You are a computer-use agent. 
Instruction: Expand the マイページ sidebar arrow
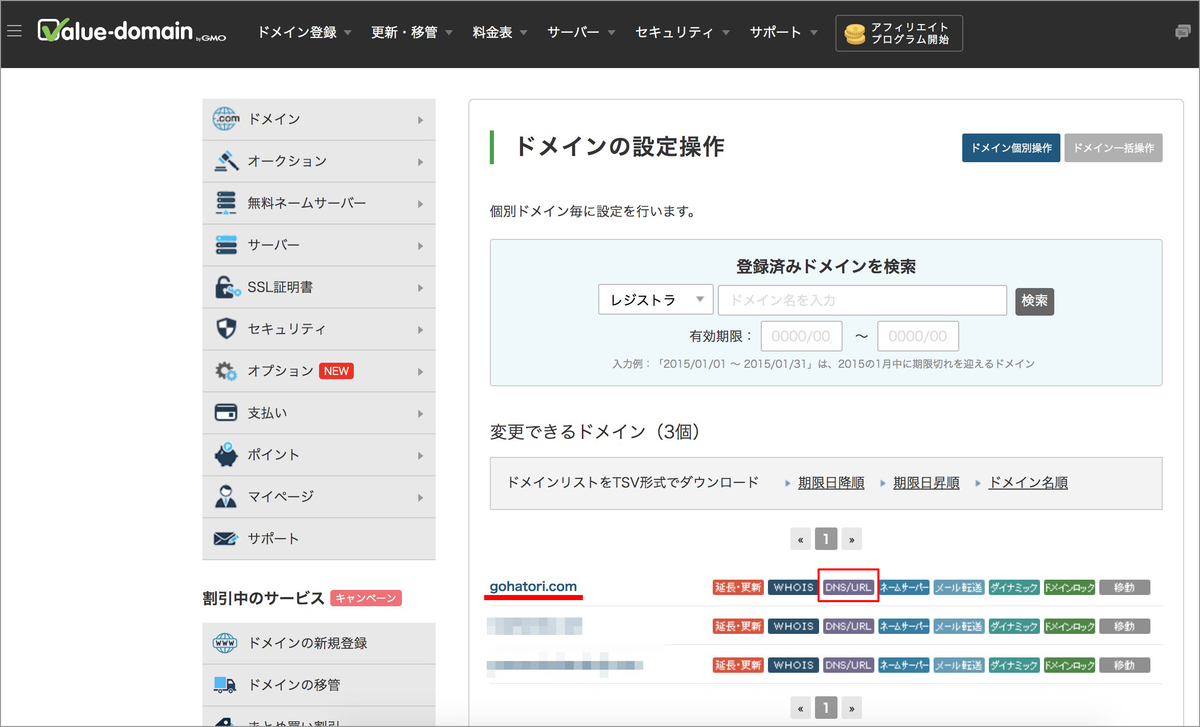point(420,498)
